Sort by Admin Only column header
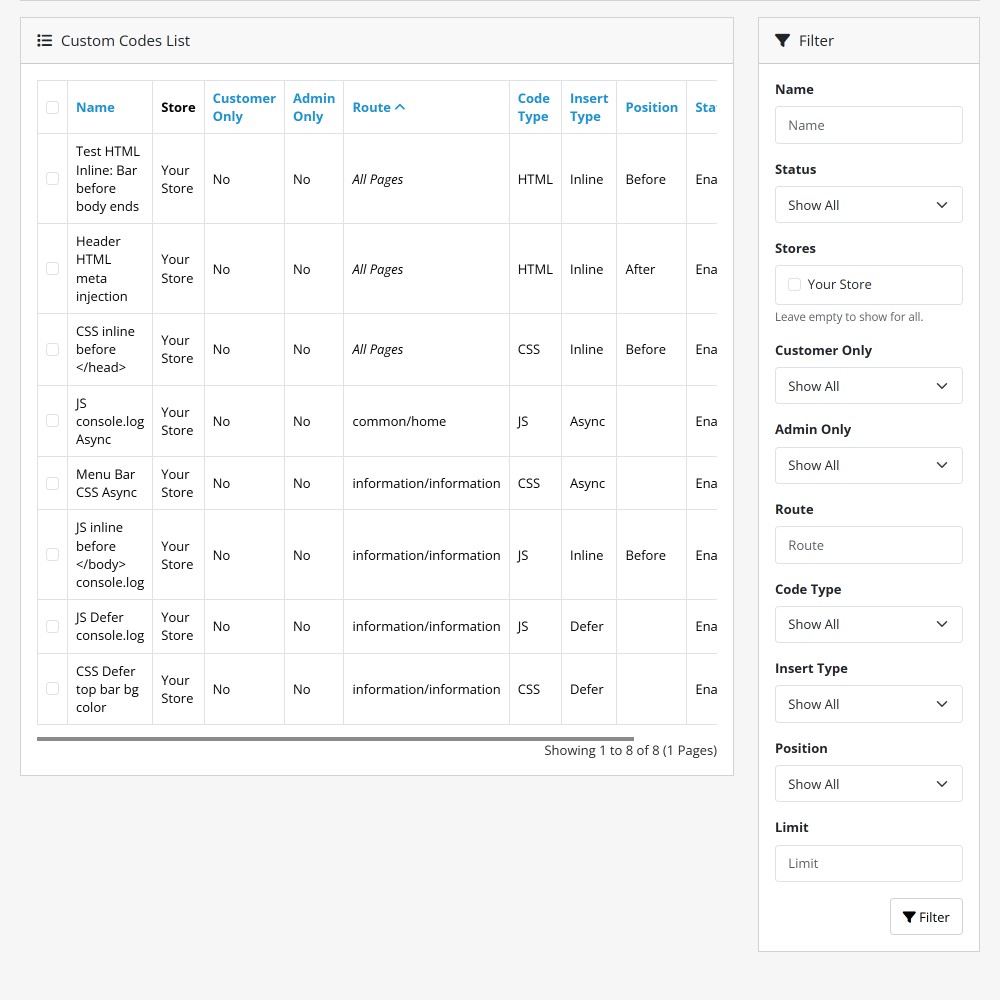This screenshot has height=1000, width=1000. click(x=313, y=107)
